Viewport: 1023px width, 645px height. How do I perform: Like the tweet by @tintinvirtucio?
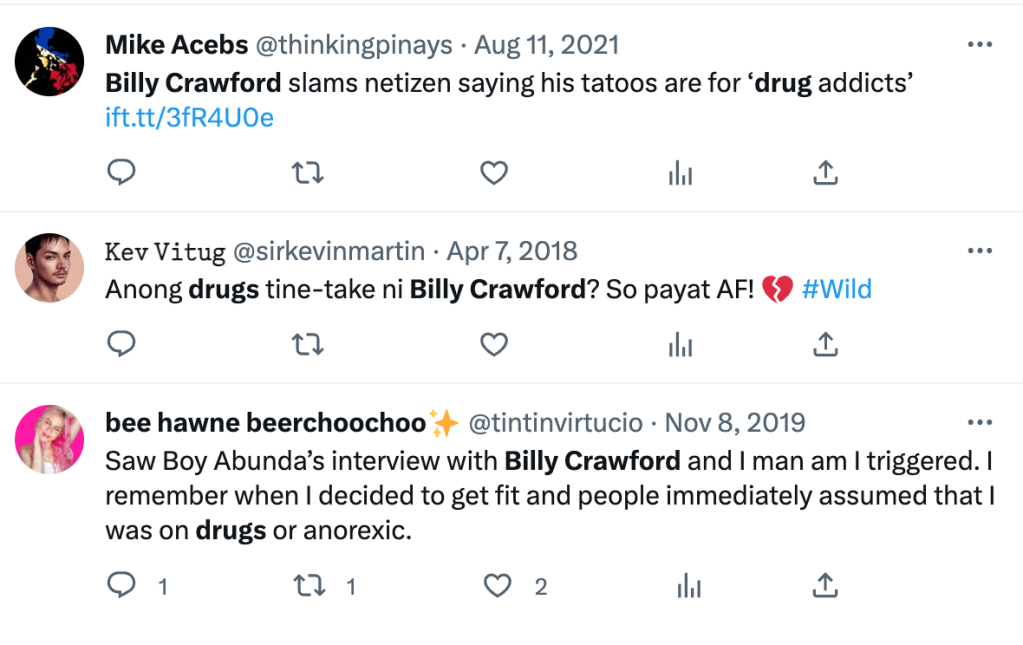pyautogui.click(x=497, y=586)
